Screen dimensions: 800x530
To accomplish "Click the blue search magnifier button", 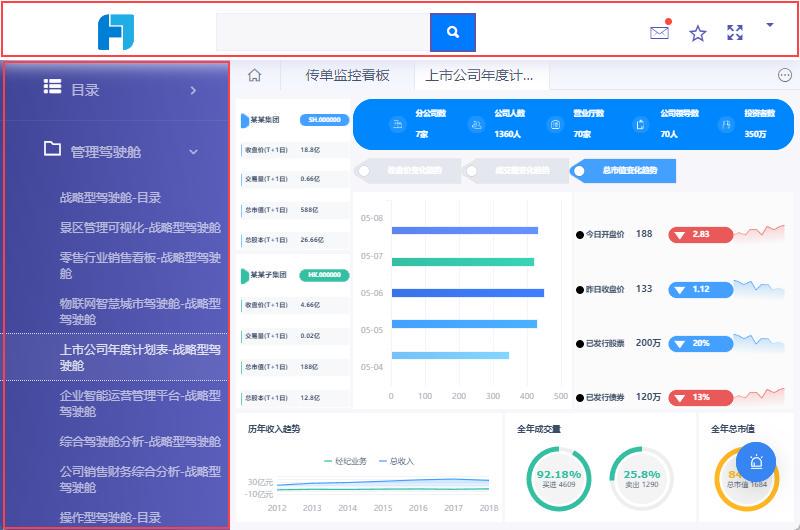I will (453, 32).
